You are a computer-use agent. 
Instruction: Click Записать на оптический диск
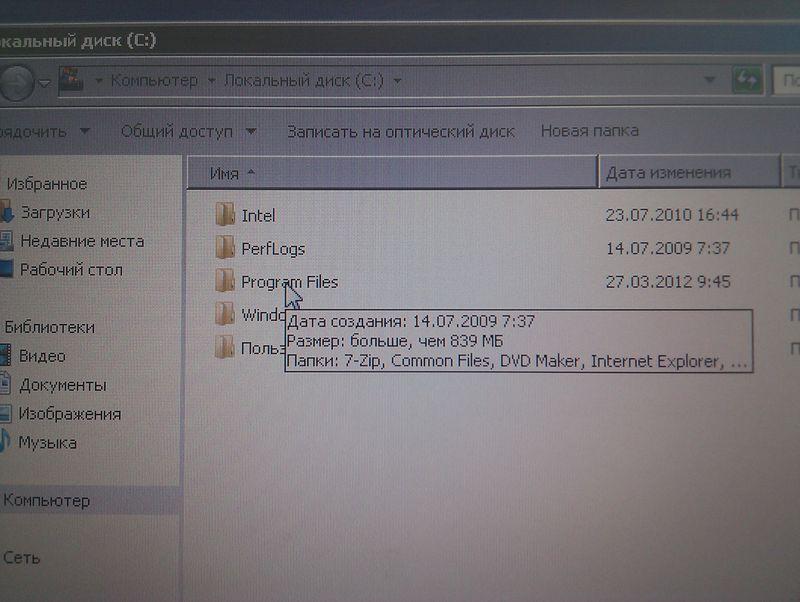[x=401, y=132]
